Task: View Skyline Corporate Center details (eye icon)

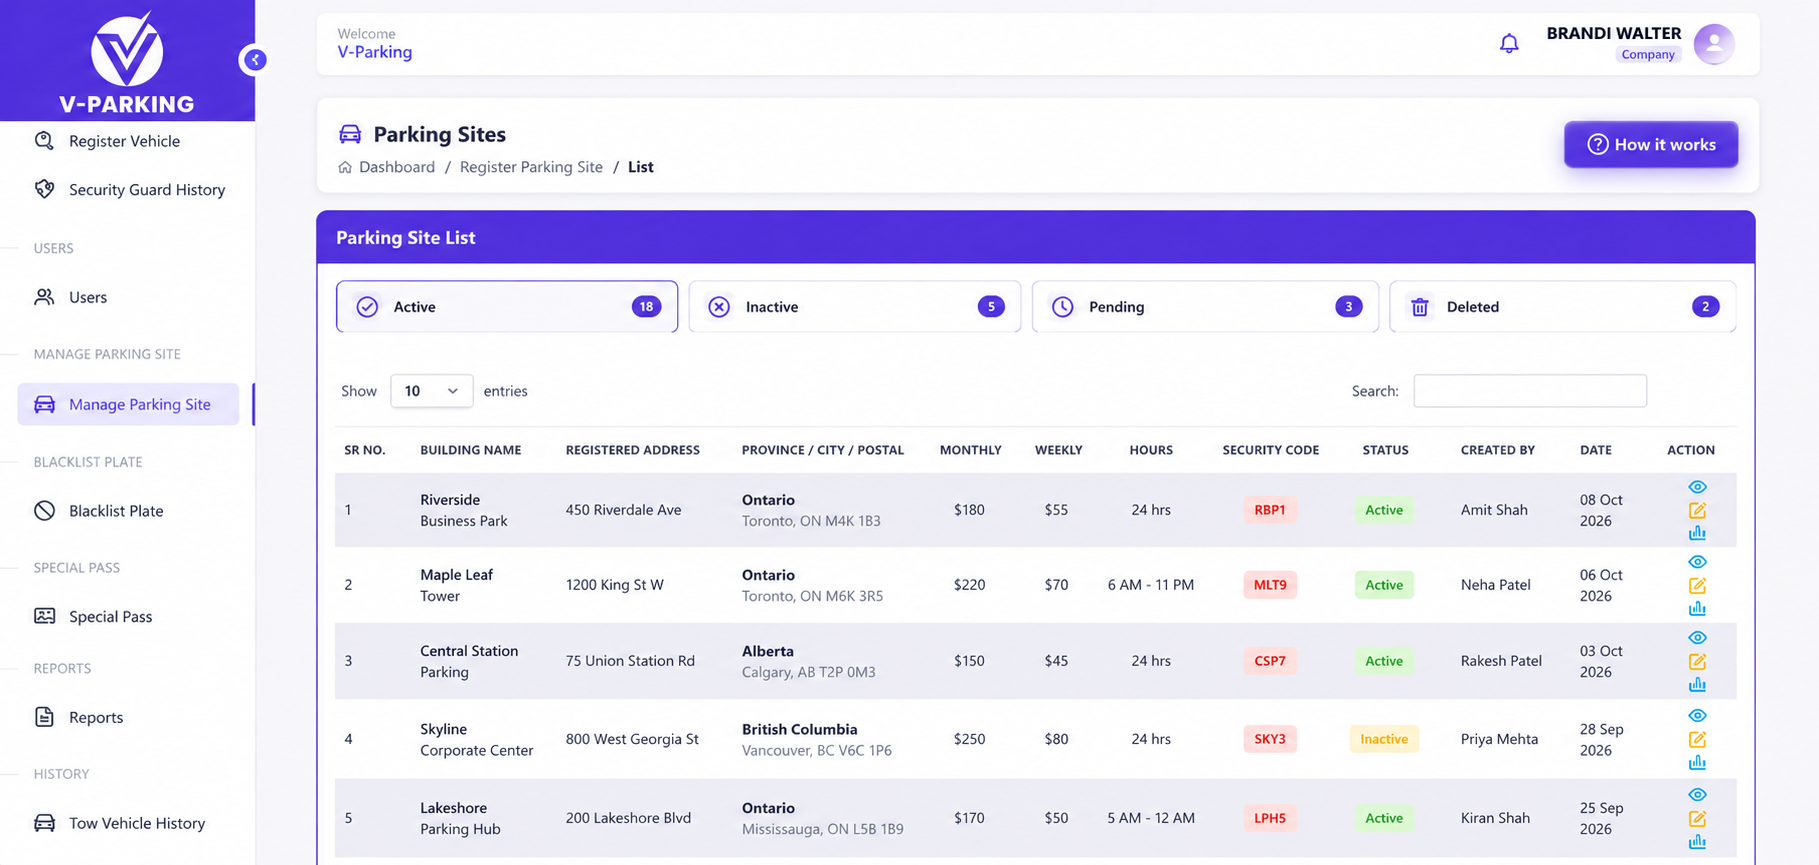Action: click(x=1697, y=716)
